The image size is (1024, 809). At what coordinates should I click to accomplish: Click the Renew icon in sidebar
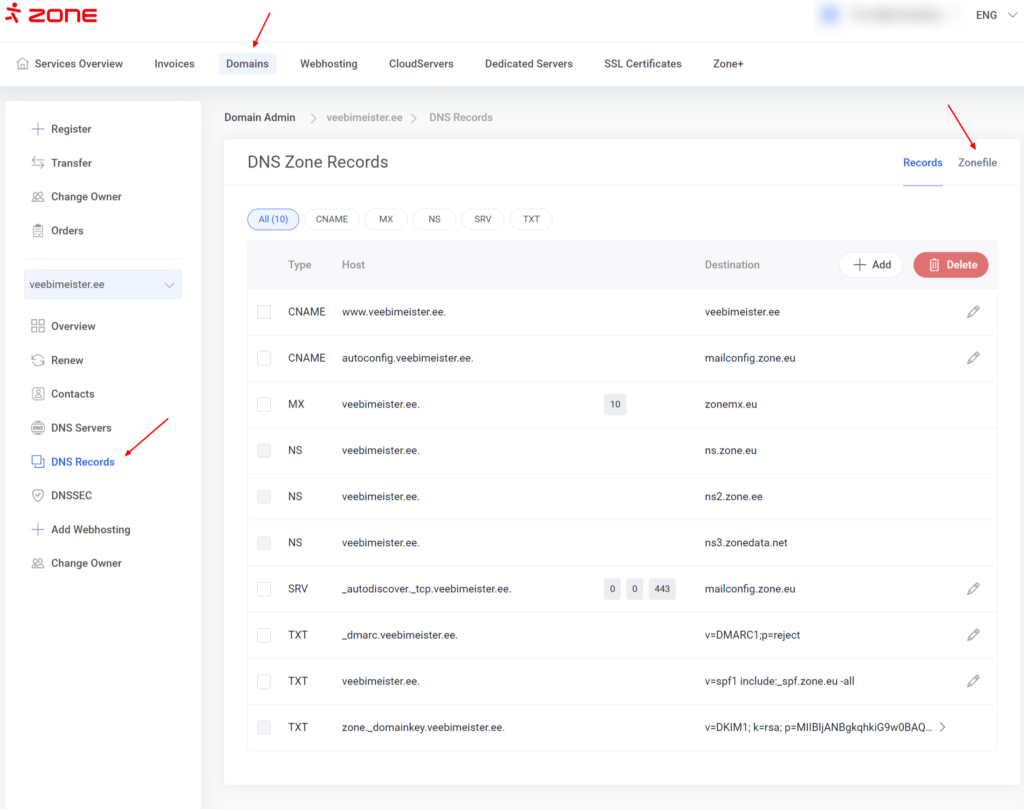(38, 360)
